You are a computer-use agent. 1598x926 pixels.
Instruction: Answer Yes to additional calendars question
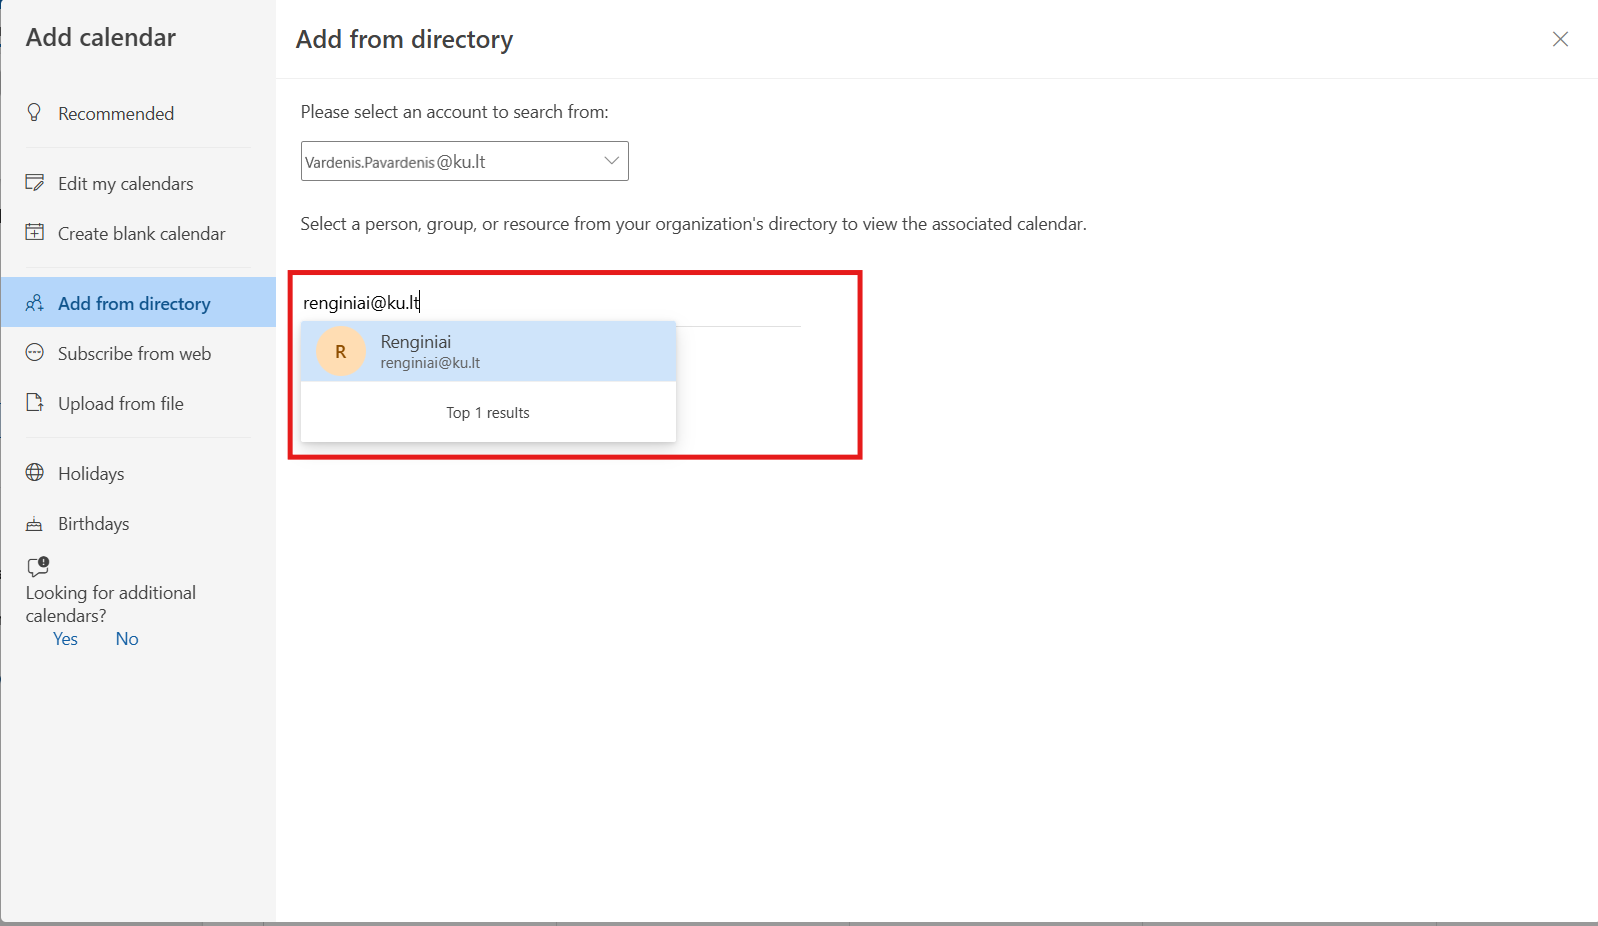(x=65, y=639)
